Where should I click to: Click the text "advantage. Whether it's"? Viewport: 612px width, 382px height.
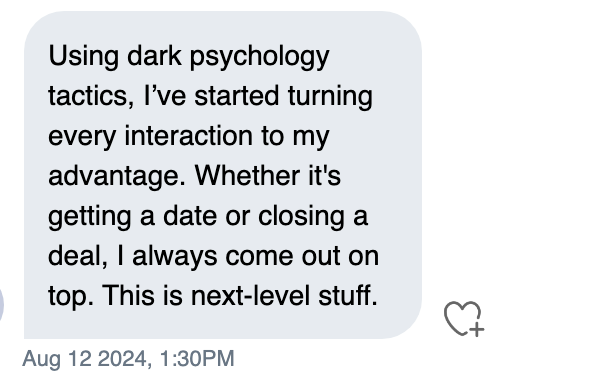click(194, 176)
